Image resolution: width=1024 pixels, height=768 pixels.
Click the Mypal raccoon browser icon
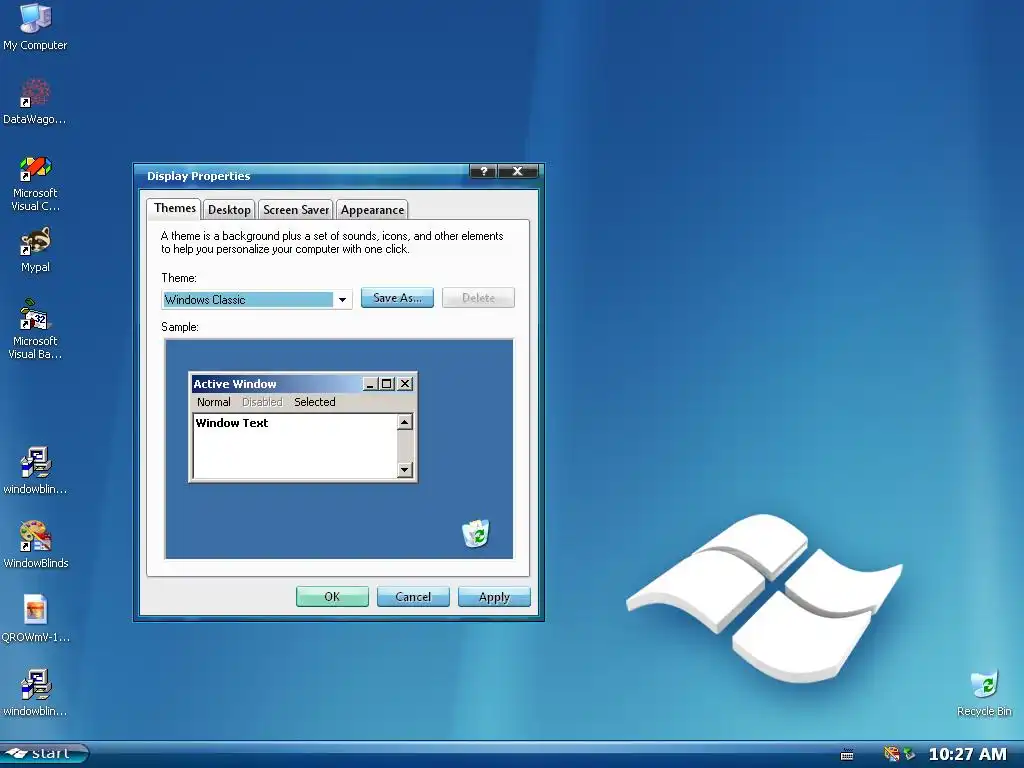tap(35, 249)
